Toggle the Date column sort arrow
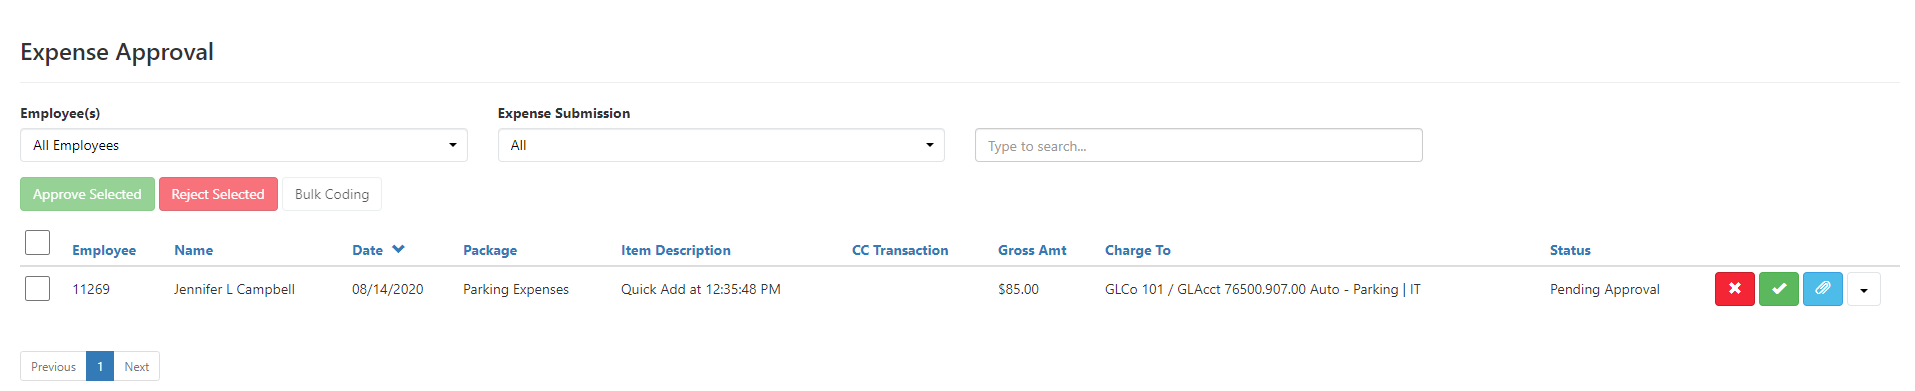This screenshot has height=391, width=1915. [x=398, y=249]
